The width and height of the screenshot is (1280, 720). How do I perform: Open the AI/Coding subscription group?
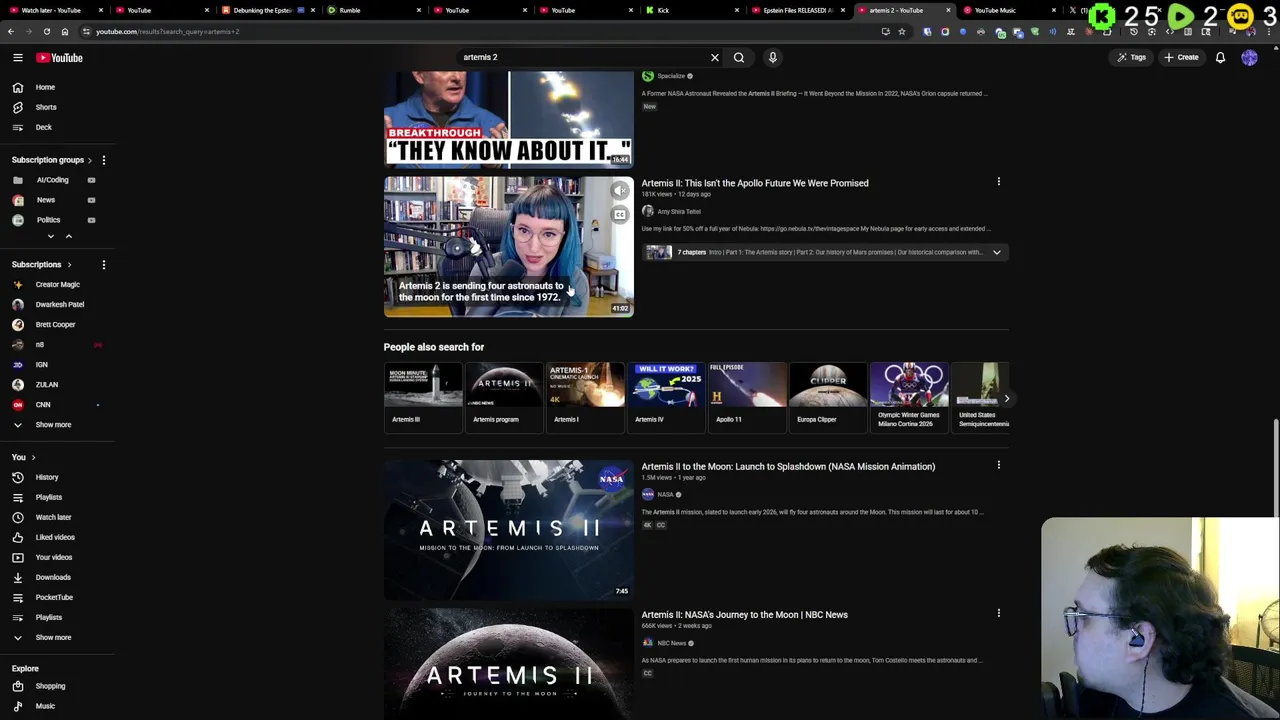pyautogui.click(x=52, y=180)
